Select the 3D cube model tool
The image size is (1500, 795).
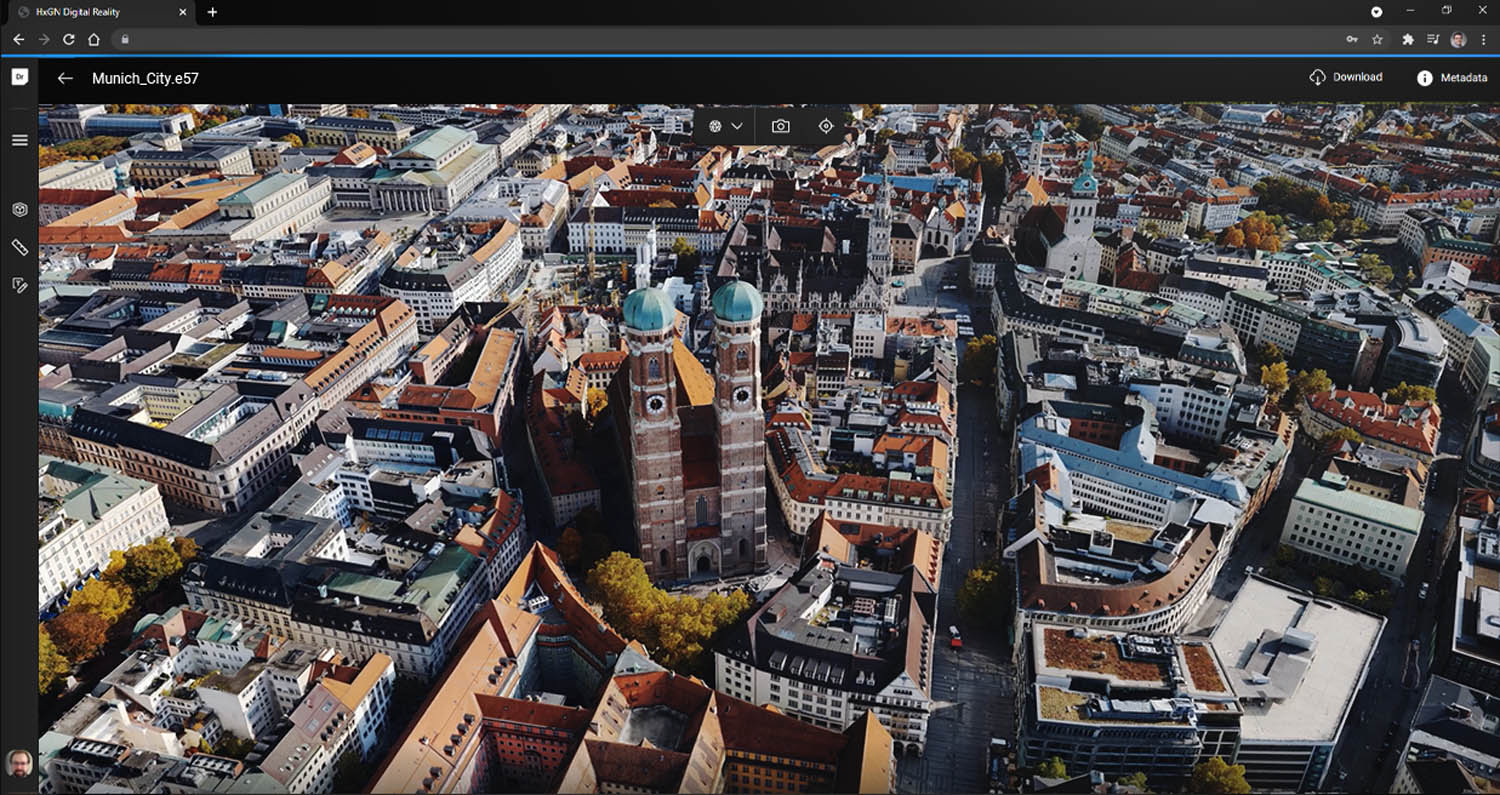(19, 209)
